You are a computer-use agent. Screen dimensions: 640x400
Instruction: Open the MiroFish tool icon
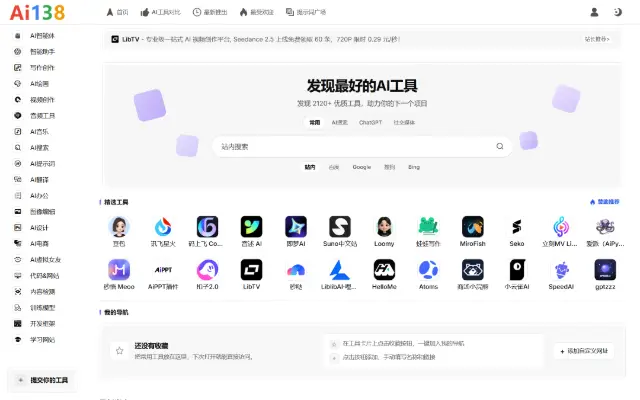pyautogui.click(x=473, y=227)
